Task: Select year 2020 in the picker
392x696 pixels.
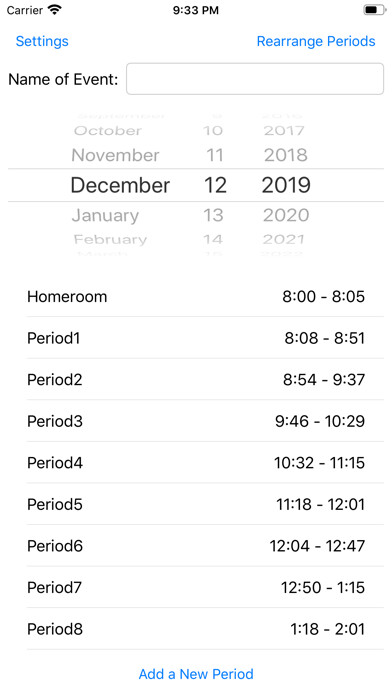Action: 286,215
